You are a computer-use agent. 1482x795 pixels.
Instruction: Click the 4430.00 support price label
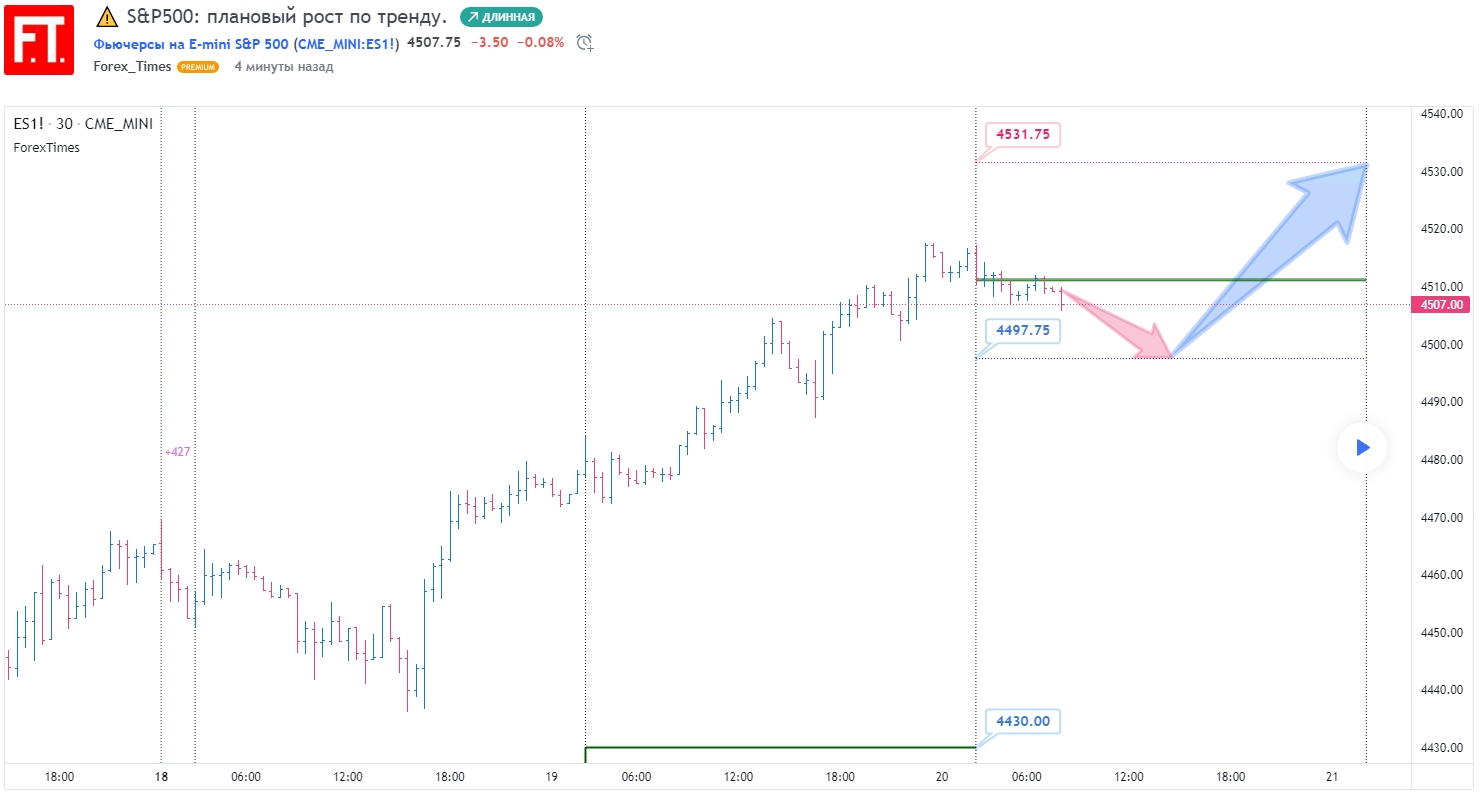[x=1022, y=721]
